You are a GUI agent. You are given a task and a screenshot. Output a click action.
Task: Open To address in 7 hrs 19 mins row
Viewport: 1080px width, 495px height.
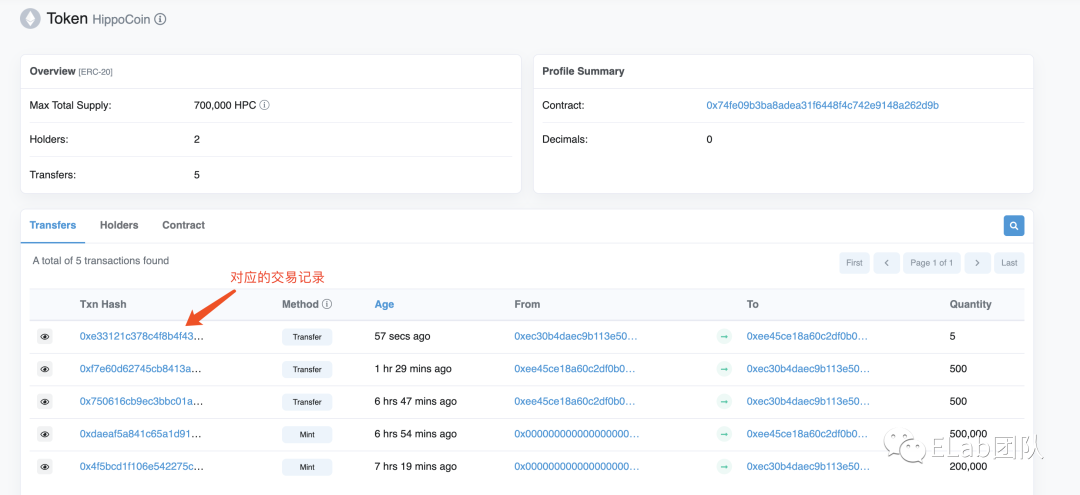coord(809,467)
